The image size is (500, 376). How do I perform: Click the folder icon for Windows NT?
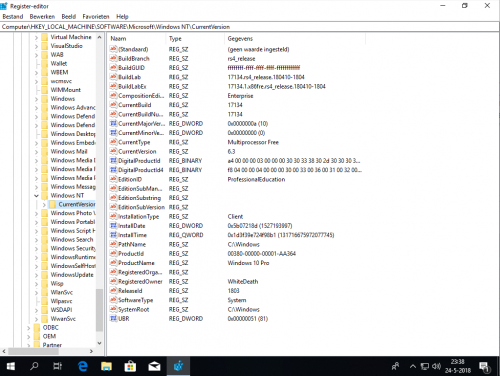click(45, 195)
